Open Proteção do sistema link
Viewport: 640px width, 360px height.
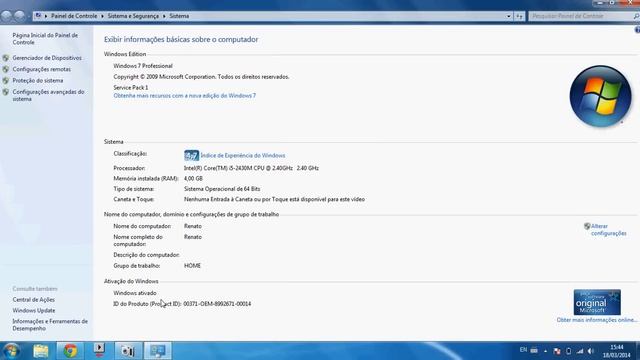point(38,81)
